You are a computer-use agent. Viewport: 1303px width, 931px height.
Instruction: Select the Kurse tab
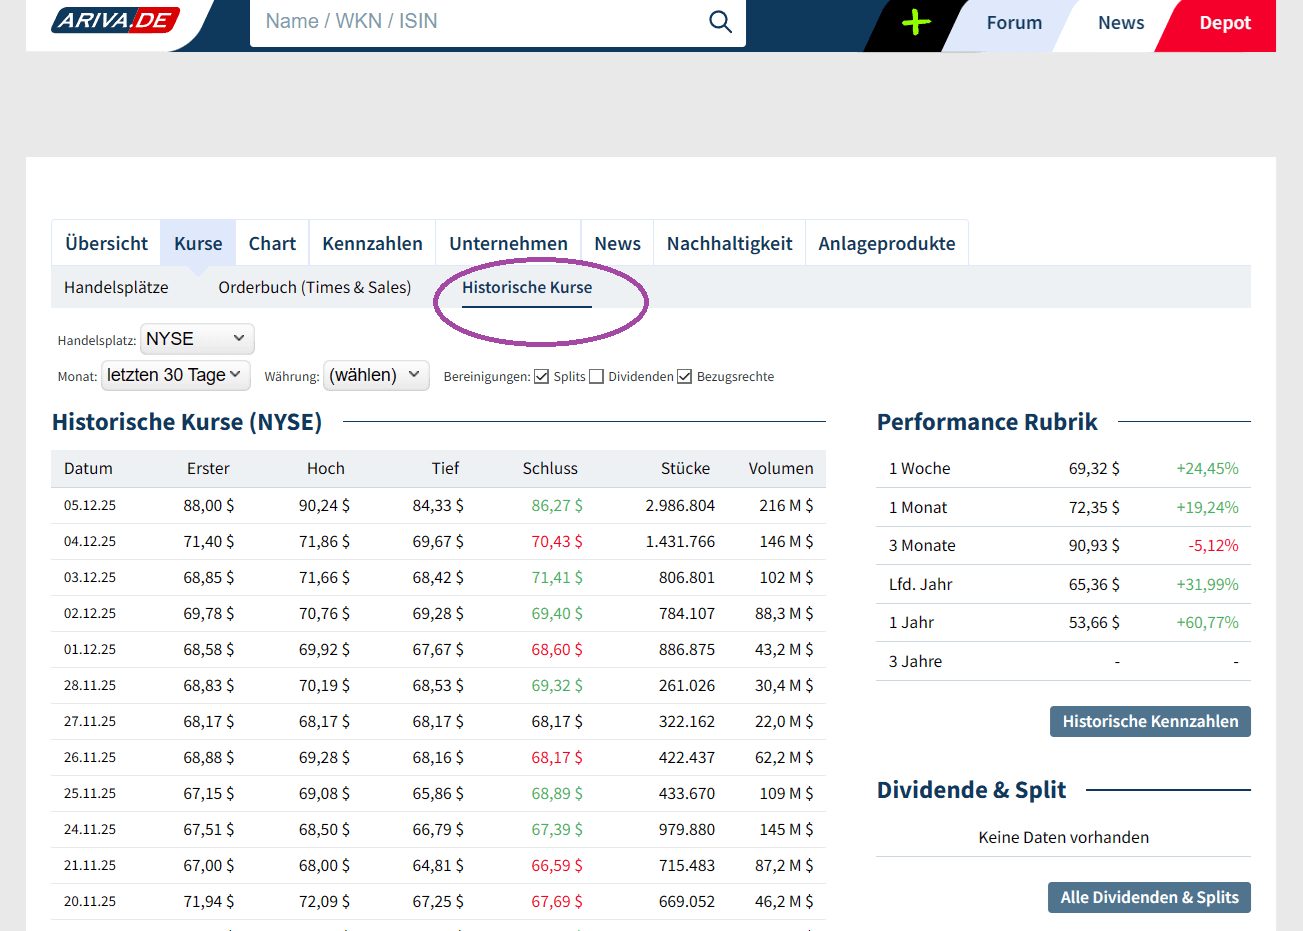tap(198, 243)
